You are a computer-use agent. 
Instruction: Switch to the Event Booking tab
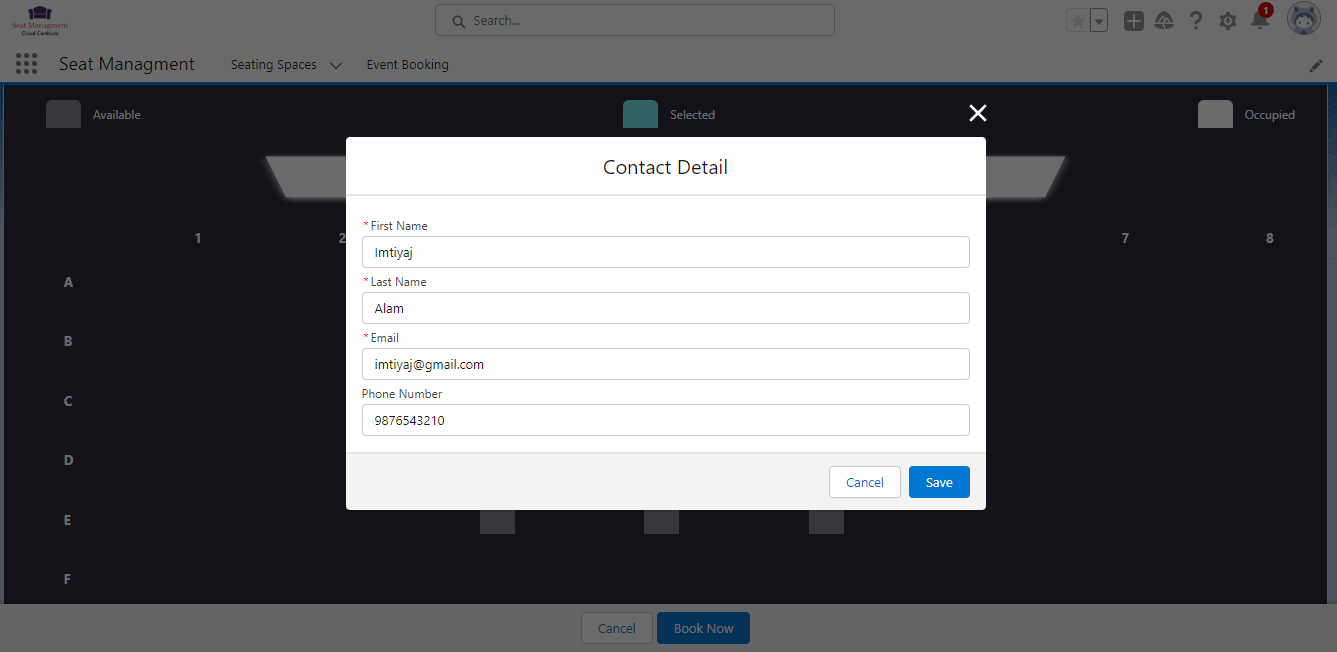(407, 65)
